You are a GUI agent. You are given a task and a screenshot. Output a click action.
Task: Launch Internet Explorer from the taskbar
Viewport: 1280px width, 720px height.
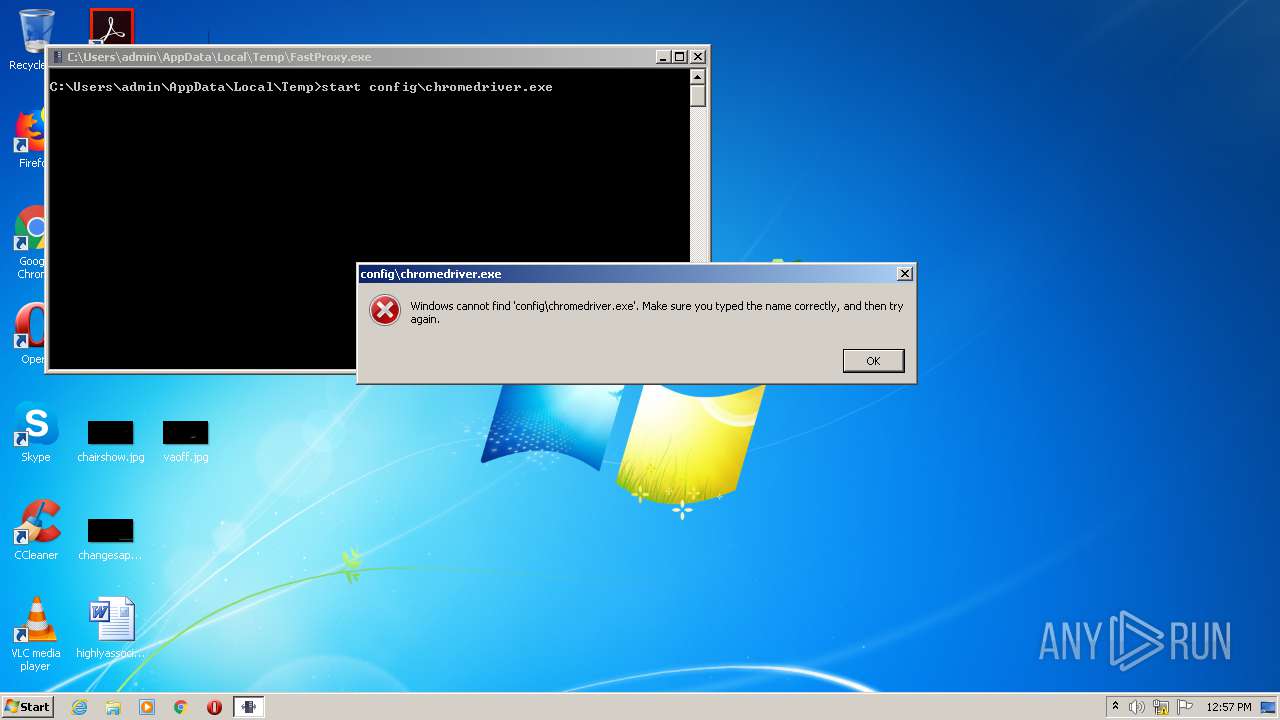point(79,707)
